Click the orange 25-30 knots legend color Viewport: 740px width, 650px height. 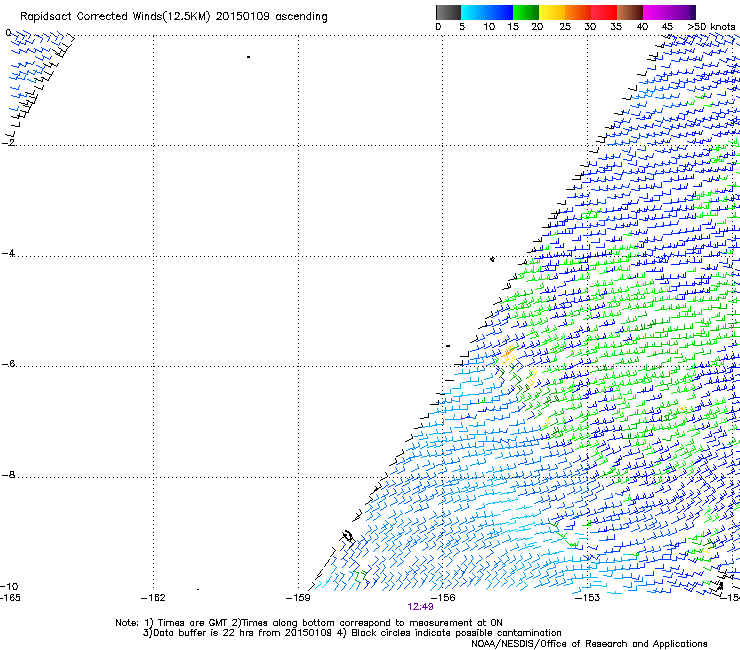[578, 12]
